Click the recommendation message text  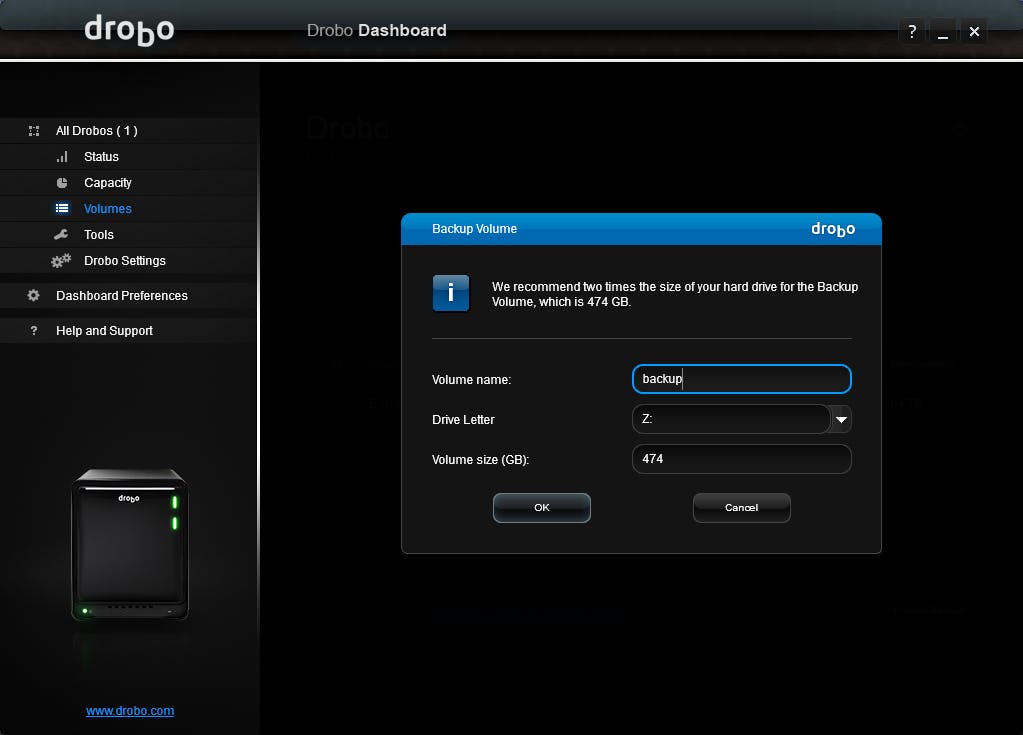point(675,294)
